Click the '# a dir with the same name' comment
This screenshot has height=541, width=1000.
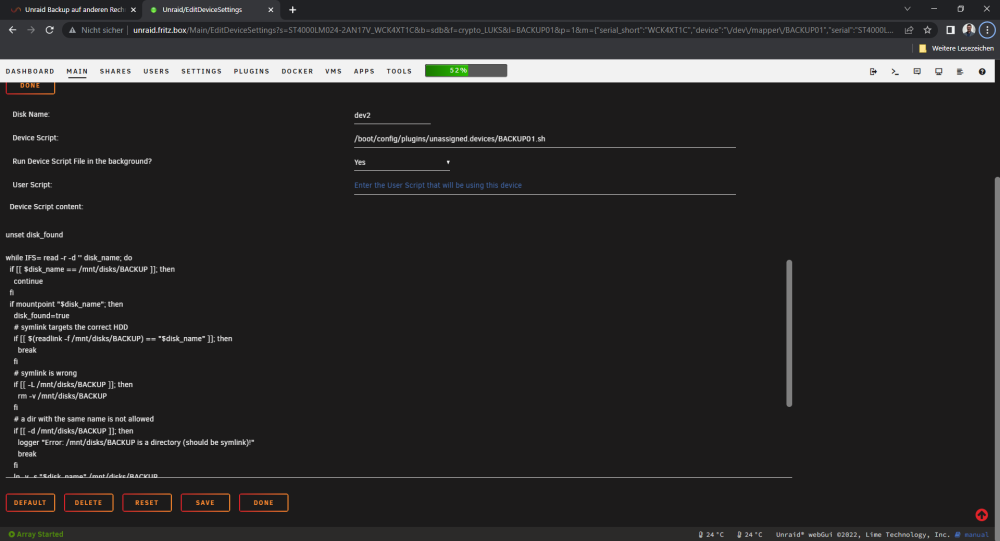click(x=84, y=419)
